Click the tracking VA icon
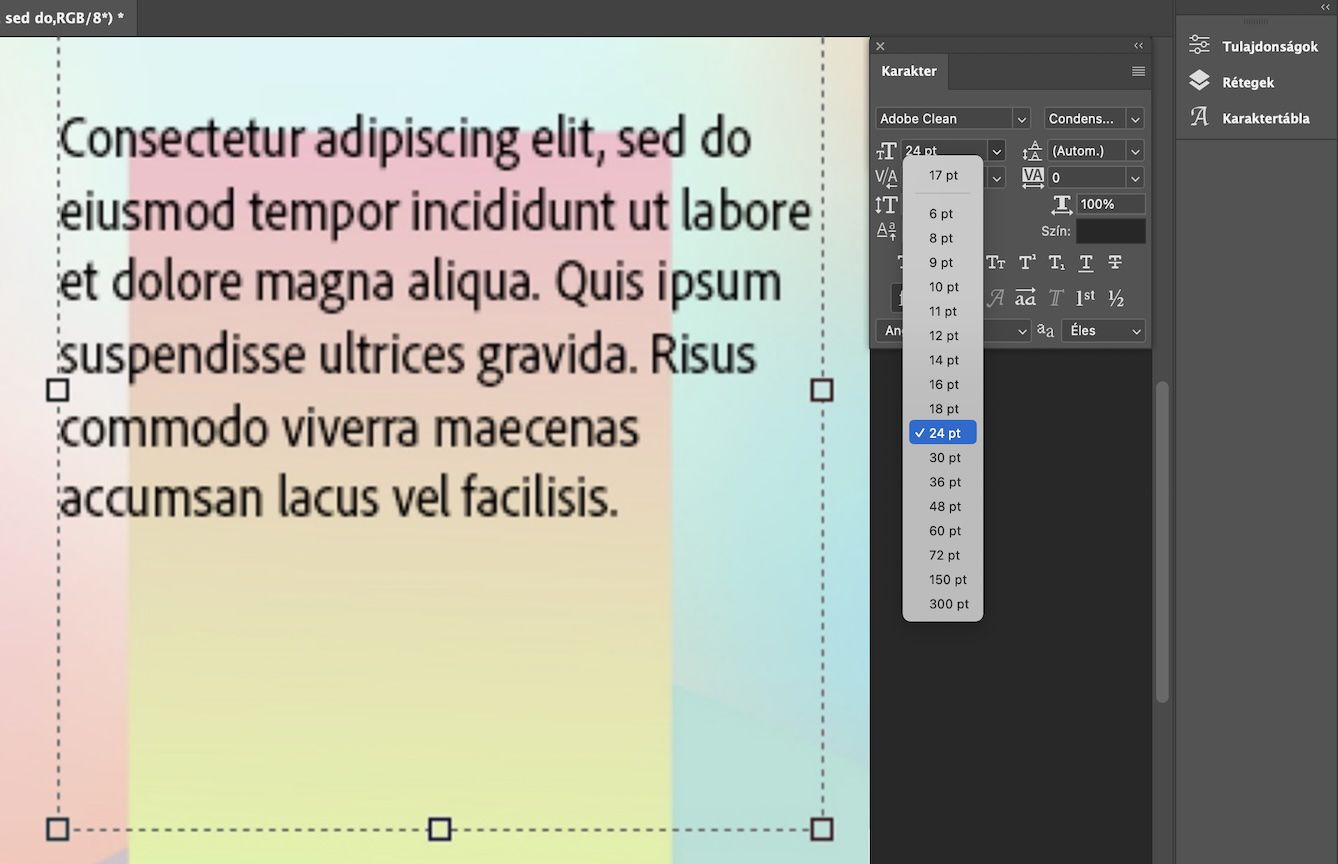 click(x=1033, y=177)
